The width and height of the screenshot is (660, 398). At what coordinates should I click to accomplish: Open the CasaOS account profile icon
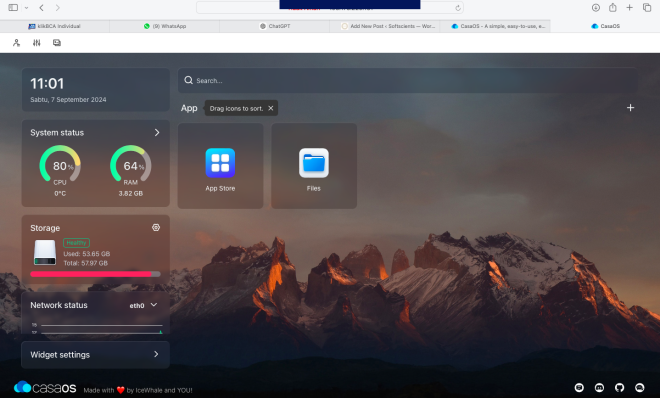tap(16, 42)
